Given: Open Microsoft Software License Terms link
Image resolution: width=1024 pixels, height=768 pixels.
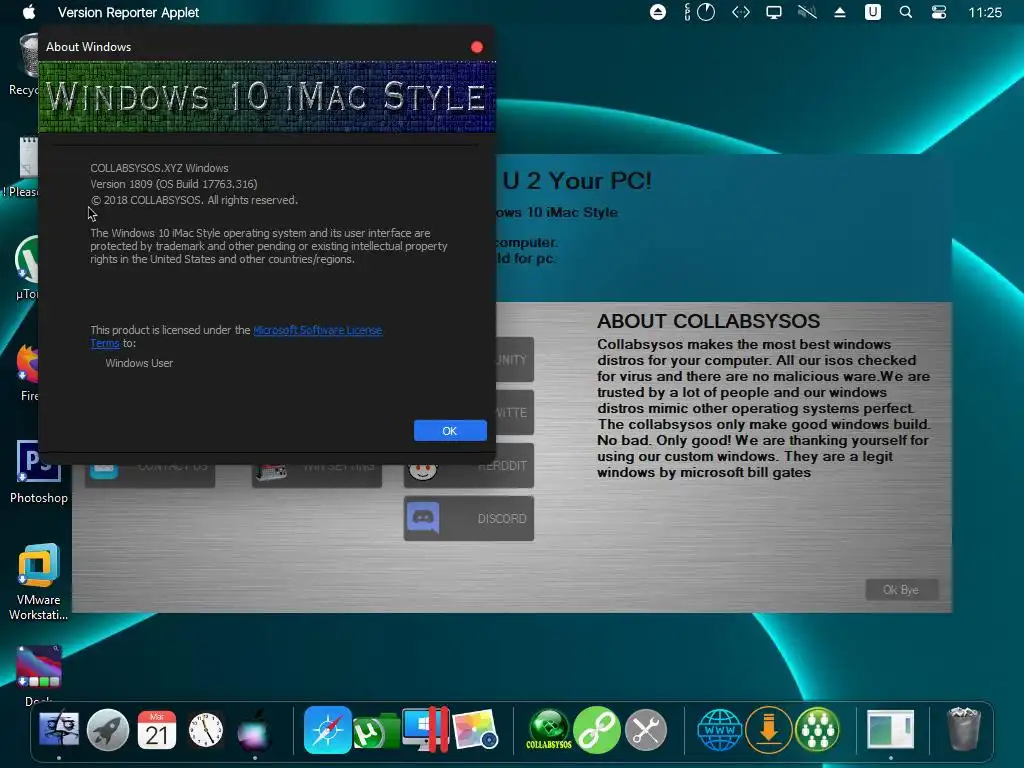Looking at the screenshot, I should point(317,330).
